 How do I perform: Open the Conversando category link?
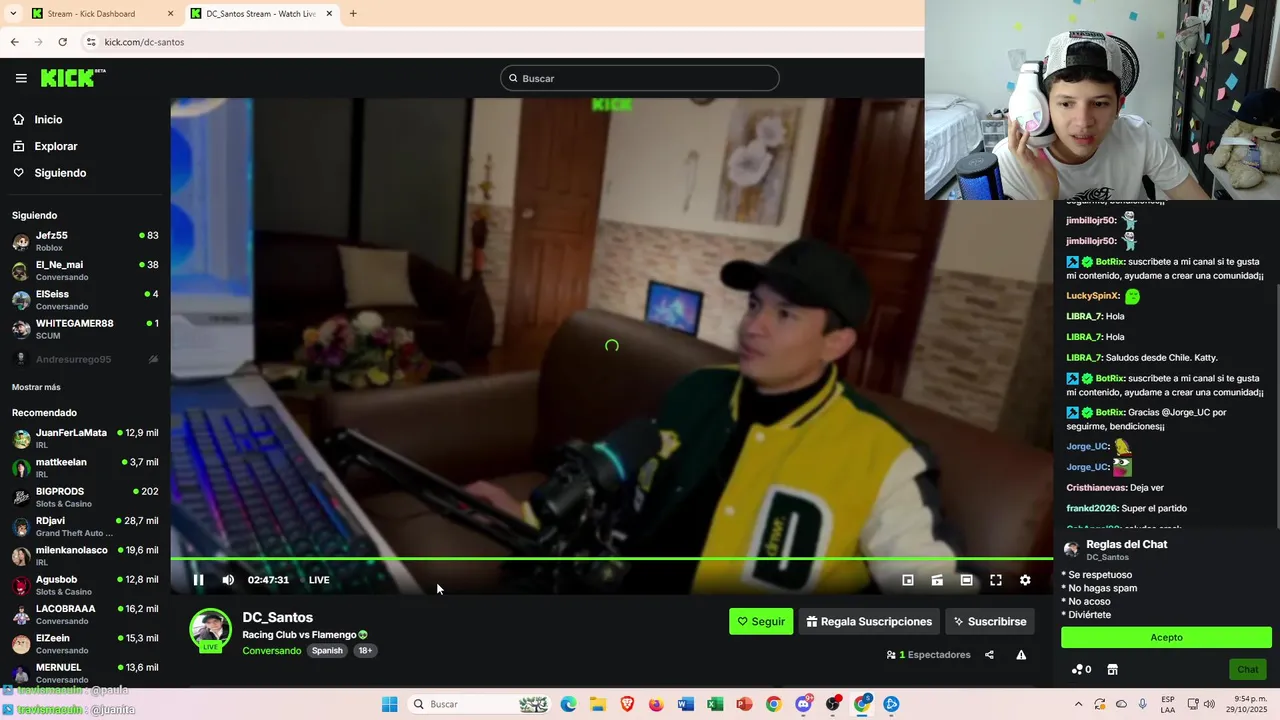point(271,651)
